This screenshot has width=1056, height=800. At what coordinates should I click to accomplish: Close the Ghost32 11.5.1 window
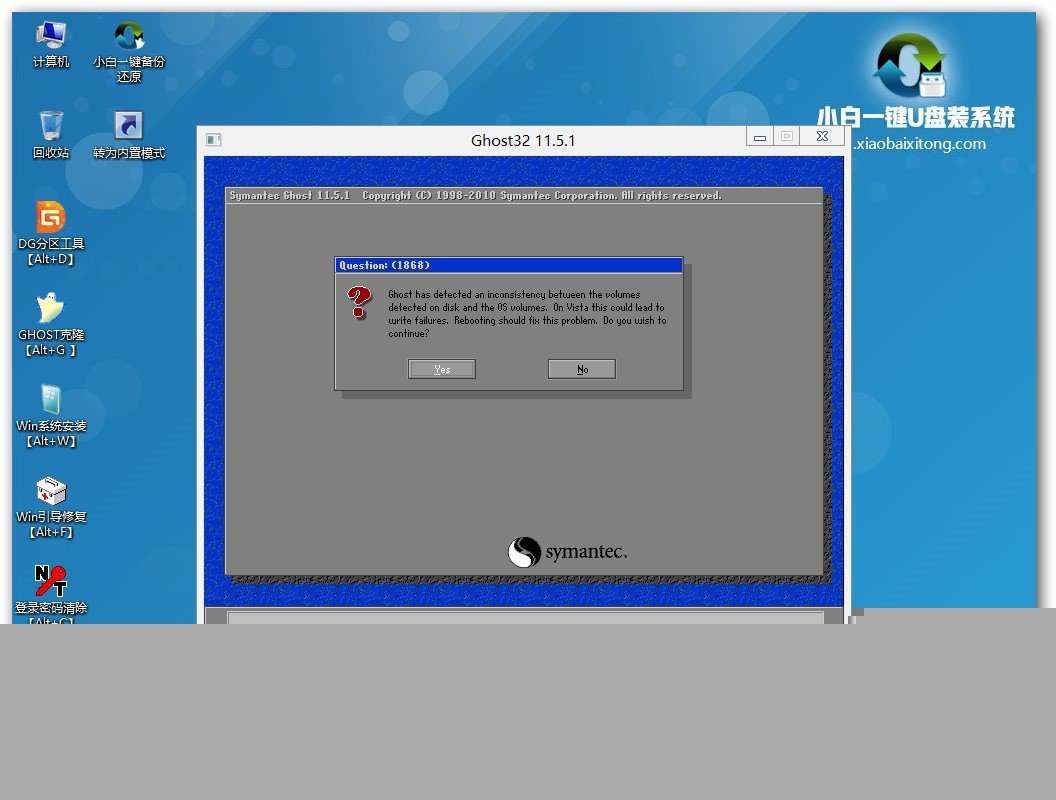823,137
